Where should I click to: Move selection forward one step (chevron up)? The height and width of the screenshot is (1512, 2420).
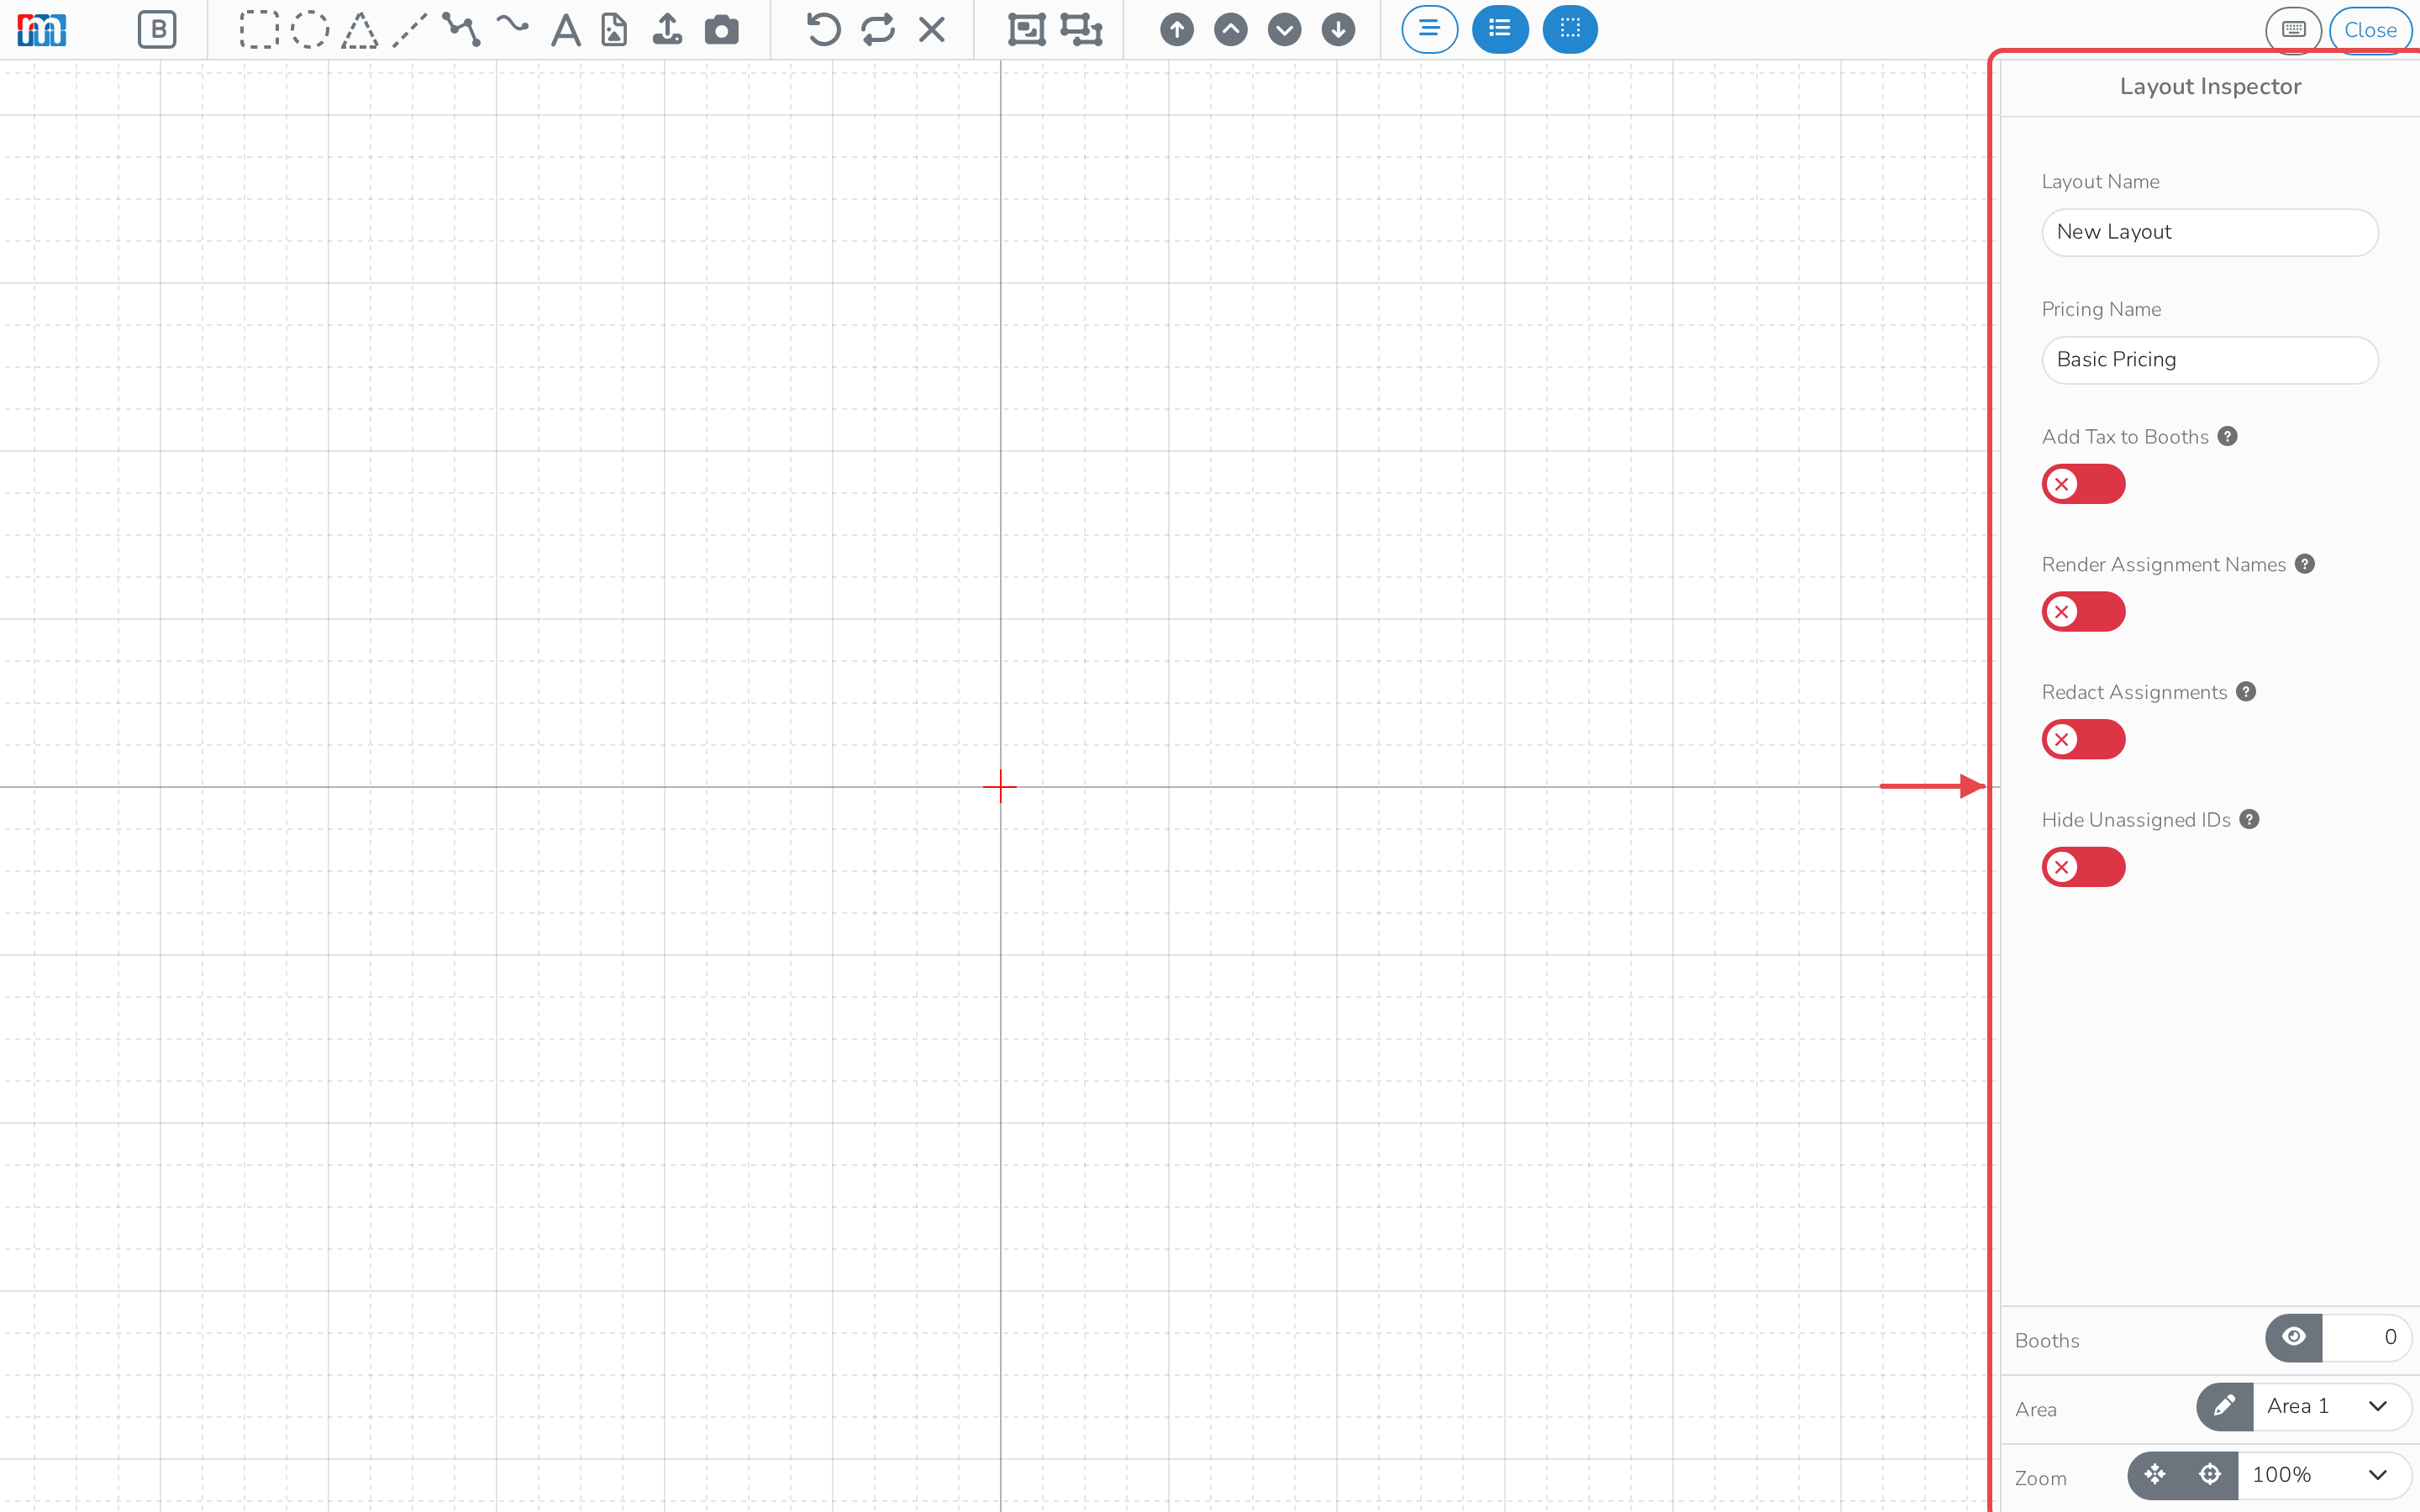pos(1231,30)
